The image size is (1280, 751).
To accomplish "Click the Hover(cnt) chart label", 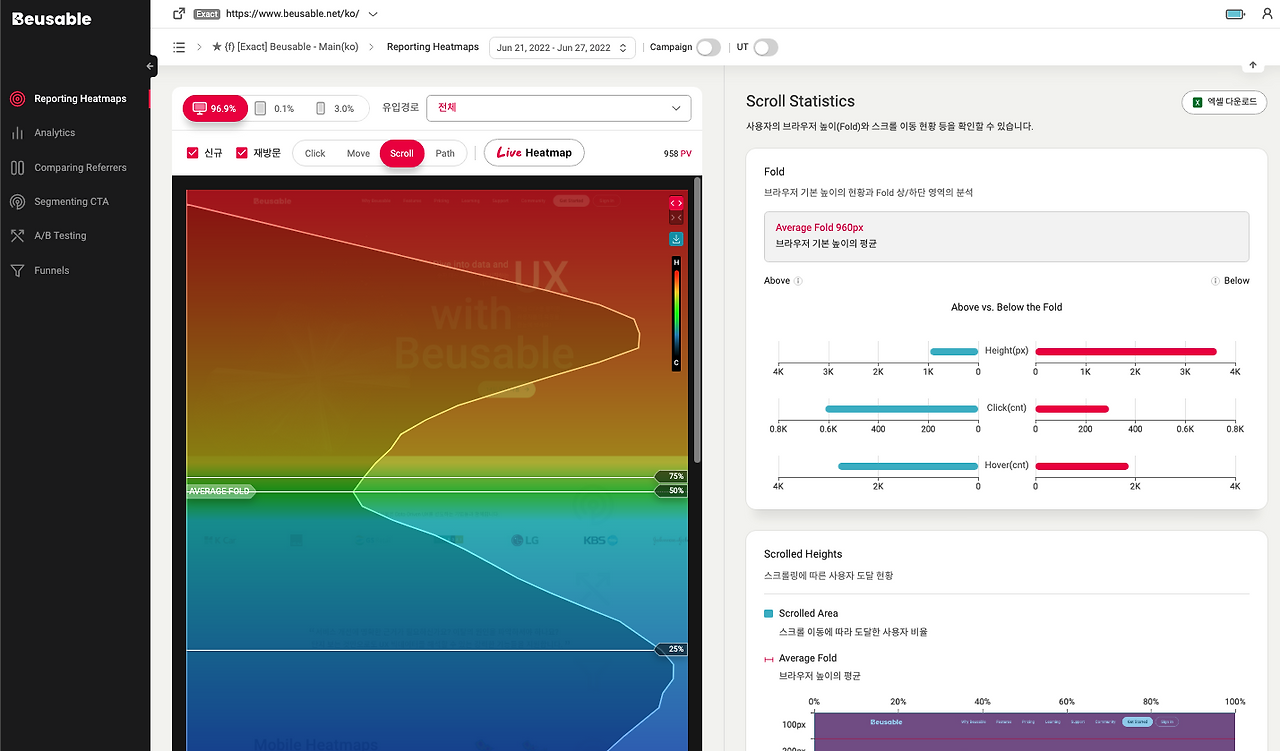I will point(1007,465).
